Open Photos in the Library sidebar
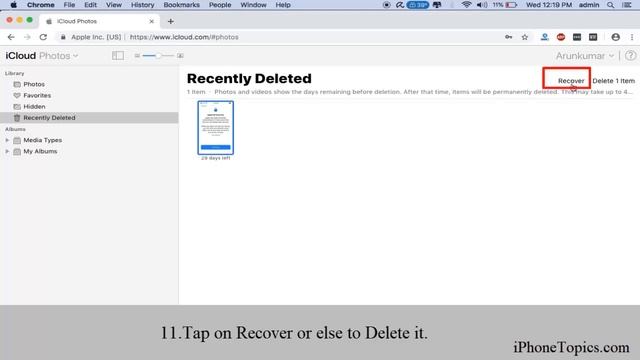The width and height of the screenshot is (640, 360). pos(34,84)
